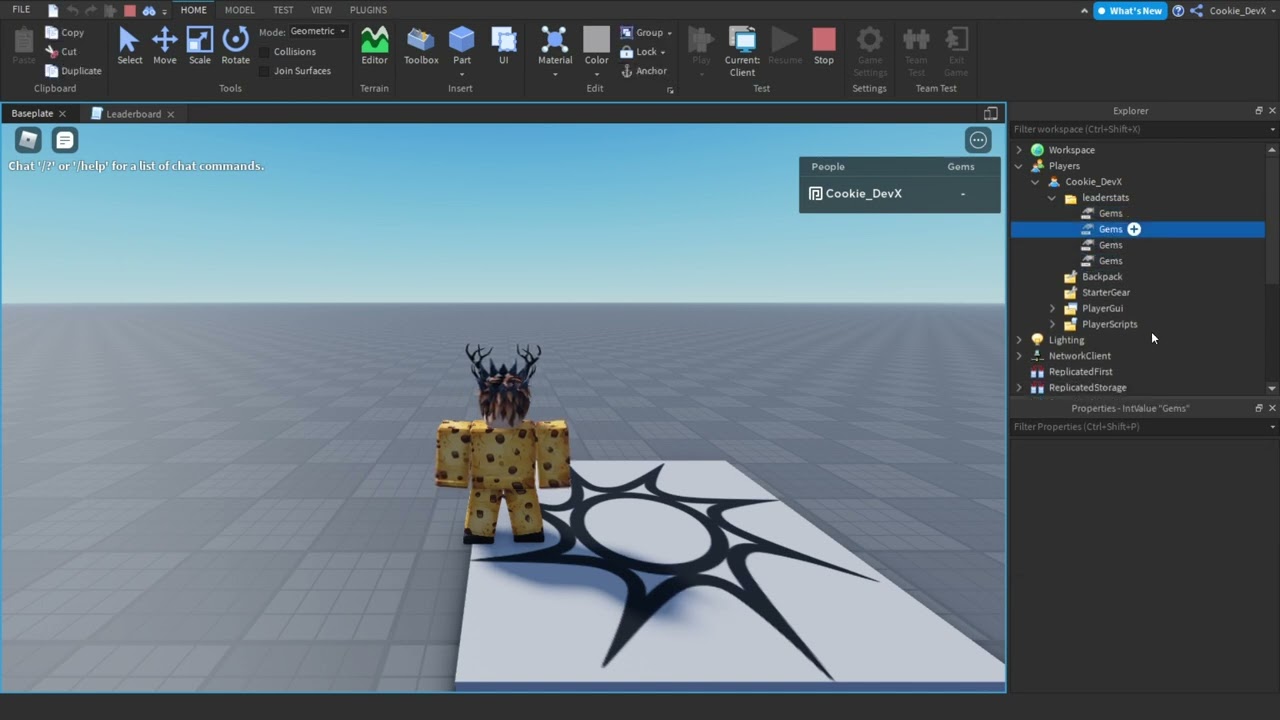
Task: Click the Explorer scrollbar down arrow
Action: click(x=1272, y=388)
